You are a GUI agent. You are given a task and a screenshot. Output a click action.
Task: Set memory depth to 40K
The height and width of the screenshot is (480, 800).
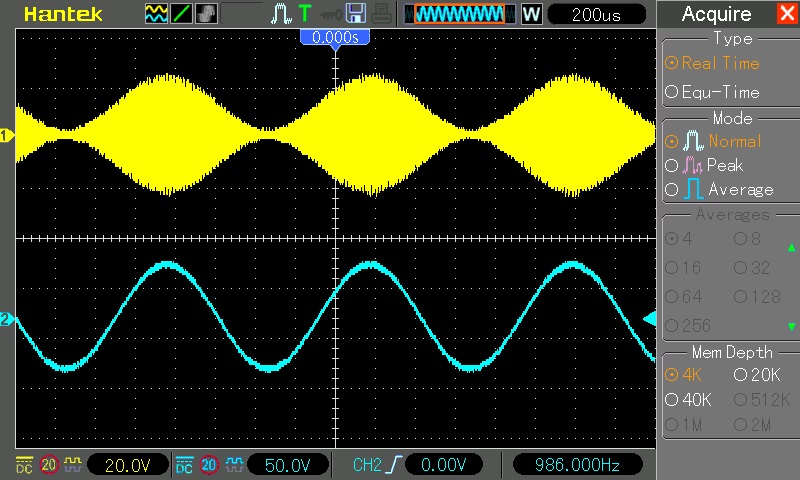pyautogui.click(x=689, y=399)
